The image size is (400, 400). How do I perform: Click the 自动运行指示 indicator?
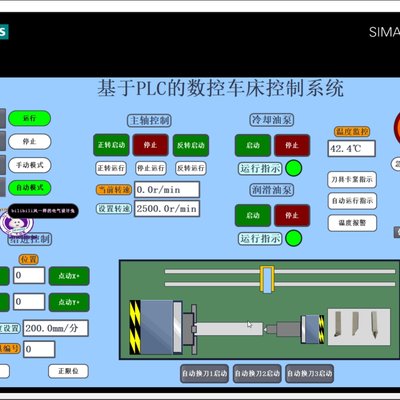click(352, 201)
